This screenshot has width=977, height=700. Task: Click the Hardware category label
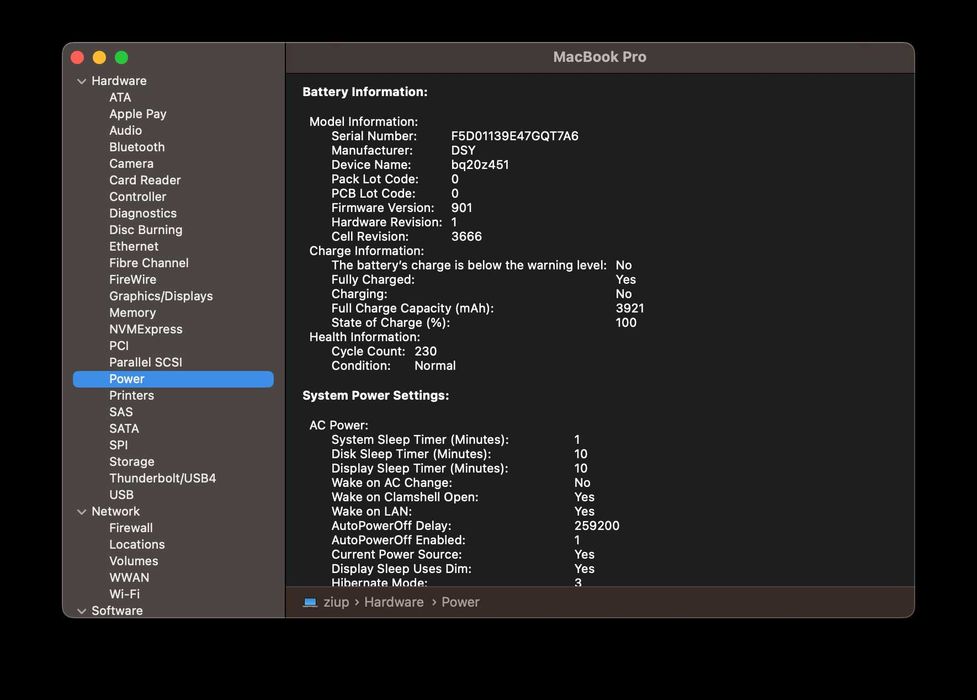pyautogui.click(x=119, y=81)
